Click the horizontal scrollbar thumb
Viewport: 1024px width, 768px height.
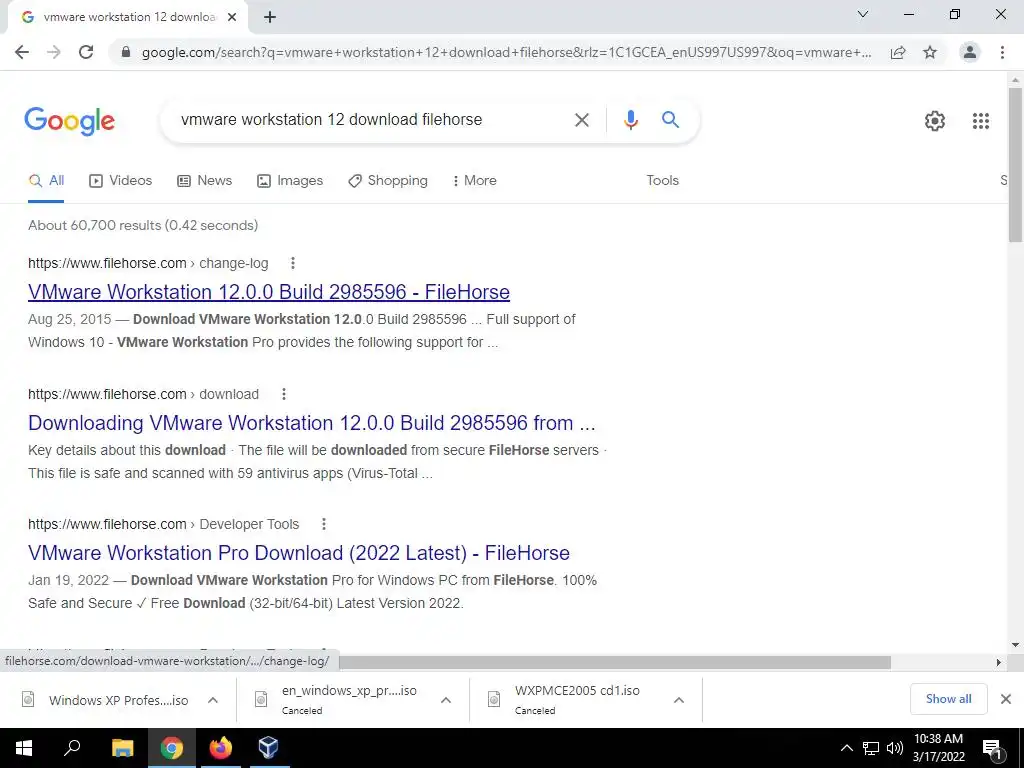pos(615,662)
